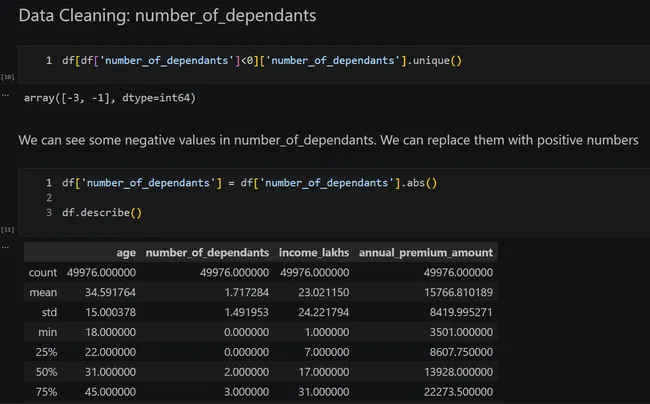Select execution count label [10]
Screen dimensions: 650x404
(7, 77)
